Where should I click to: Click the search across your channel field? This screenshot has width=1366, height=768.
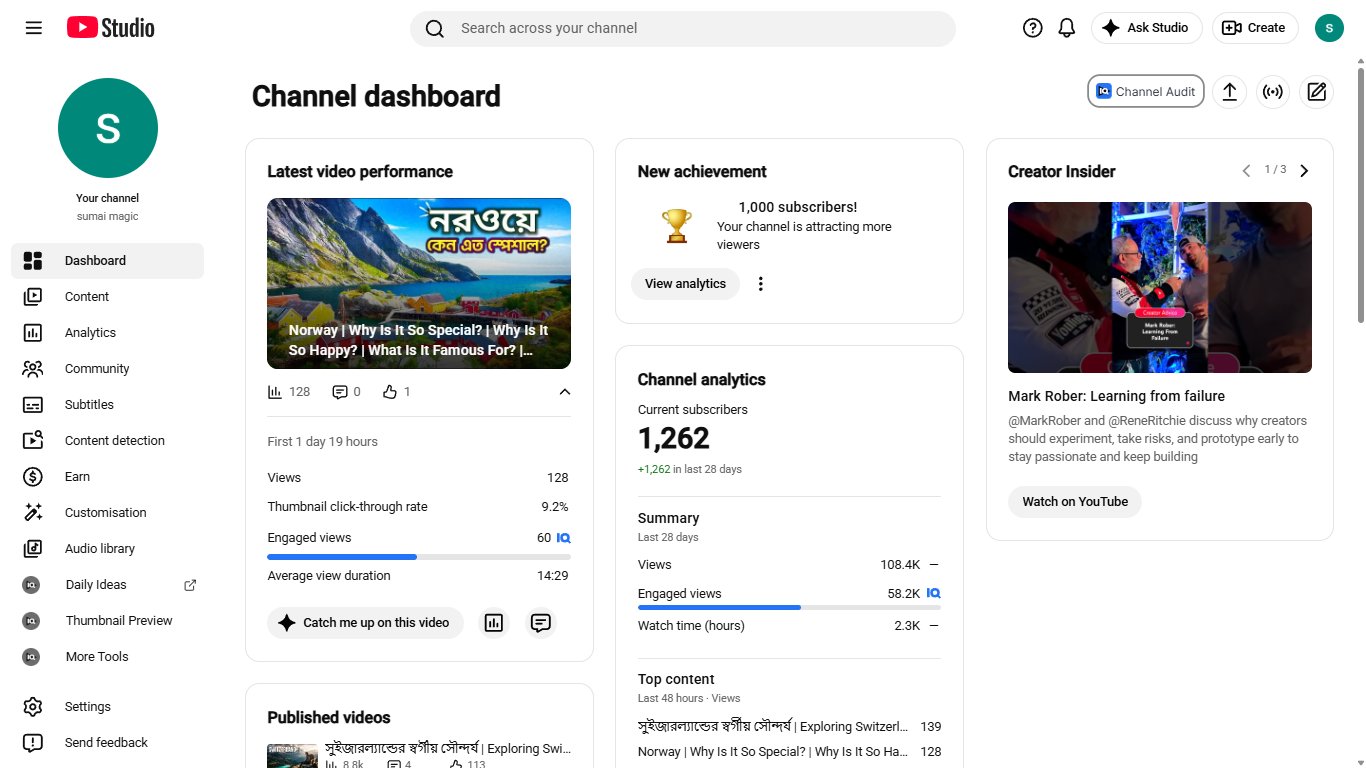pos(683,29)
